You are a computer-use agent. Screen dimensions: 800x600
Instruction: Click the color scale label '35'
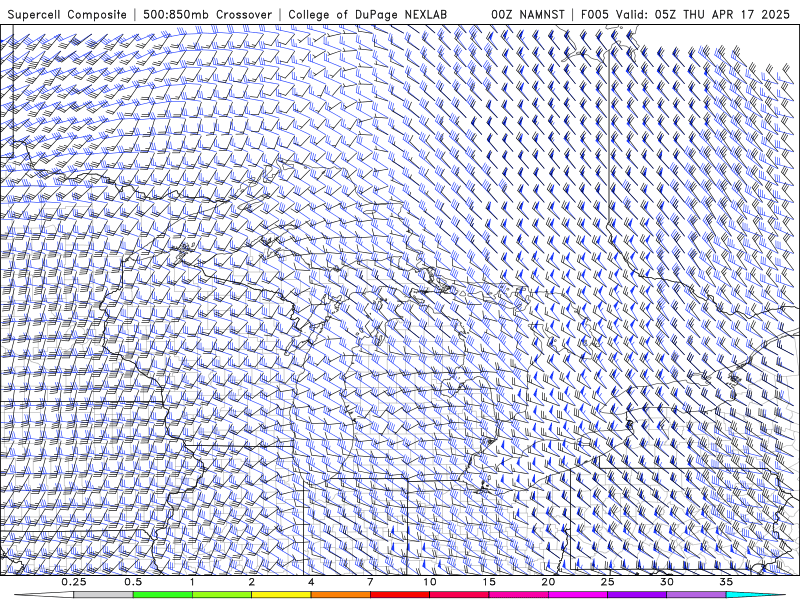point(726,582)
